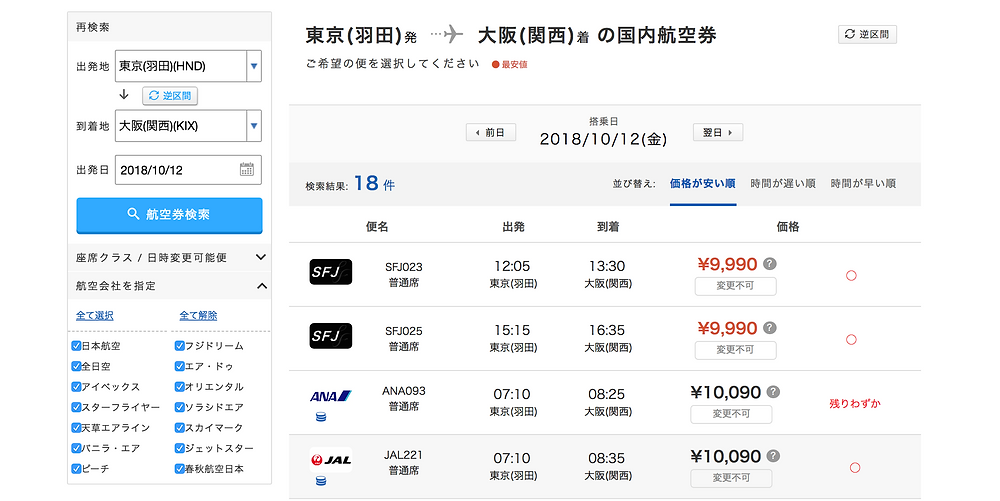Select the availability circle for flight SFJ025
The width and height of the screenshot is (1000, 501).
tap(851, 340)
